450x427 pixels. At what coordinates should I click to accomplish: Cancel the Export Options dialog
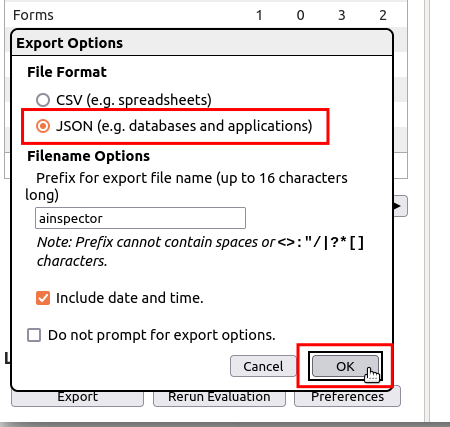263,366
